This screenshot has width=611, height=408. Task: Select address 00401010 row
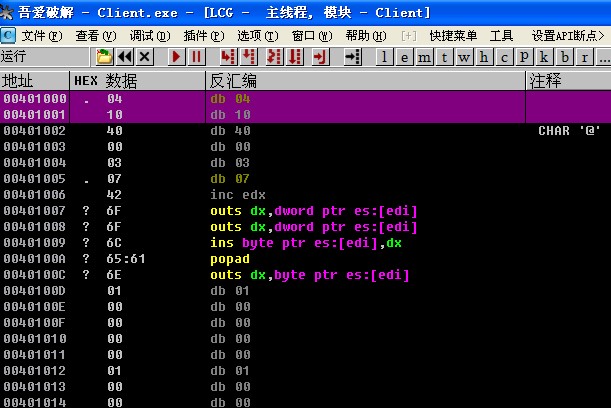click(306, 339)
